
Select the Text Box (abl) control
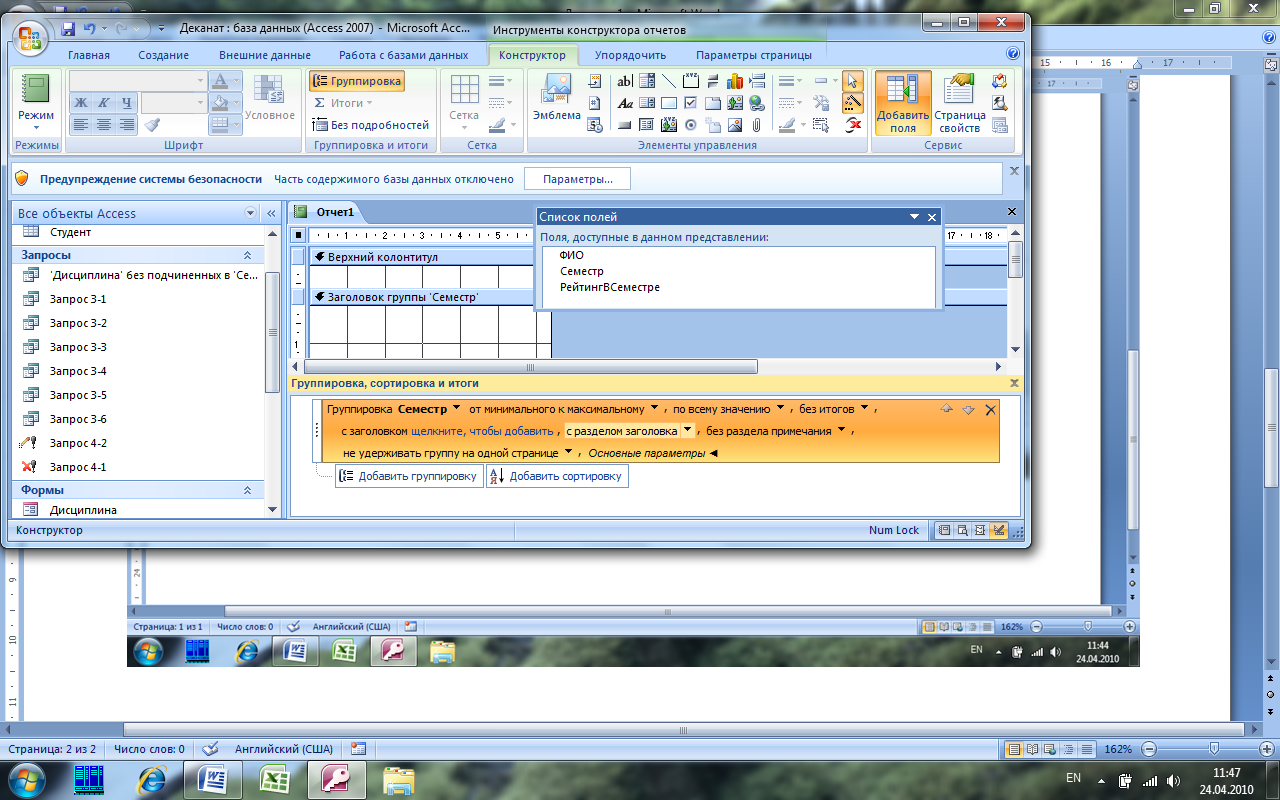click(625, 81)
